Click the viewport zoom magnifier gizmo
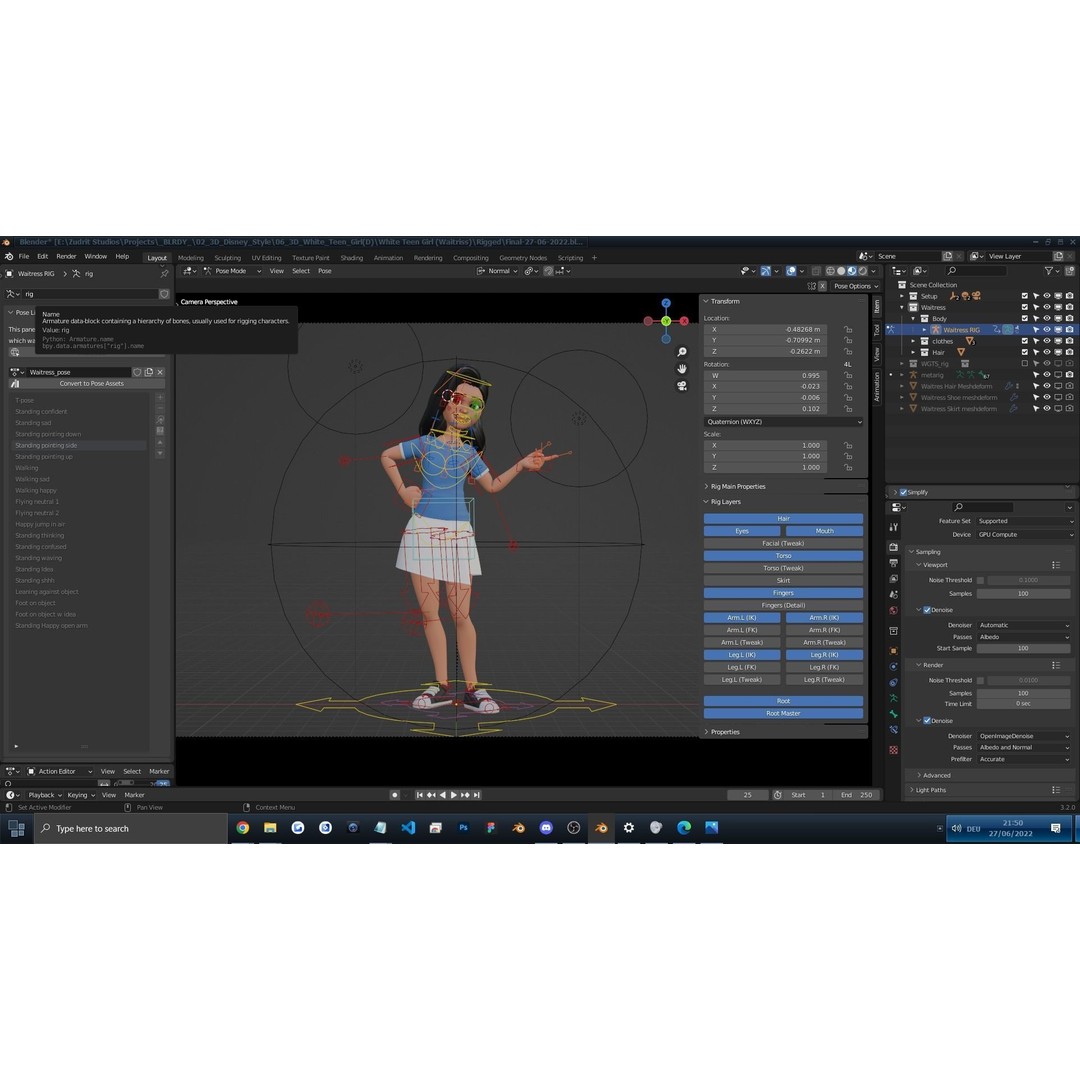Viewport: 1080px width, 1080px height. (x=682, y=352)
